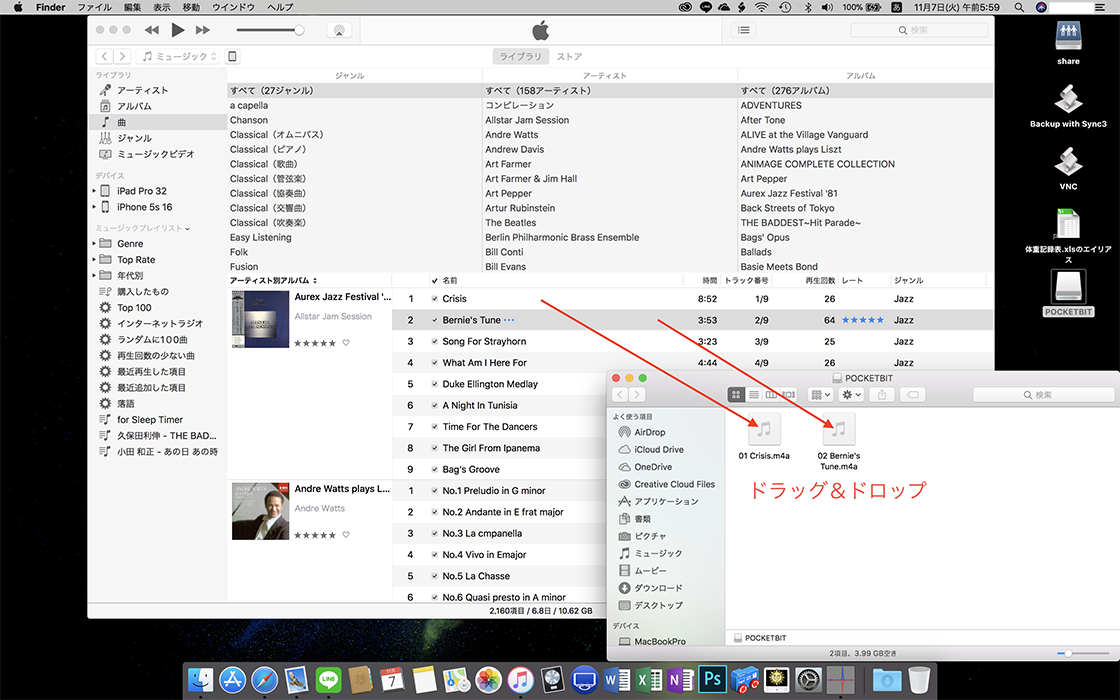Open the 購入したもの playlist
Viewport: 1120px width, 700px height.
143,291
